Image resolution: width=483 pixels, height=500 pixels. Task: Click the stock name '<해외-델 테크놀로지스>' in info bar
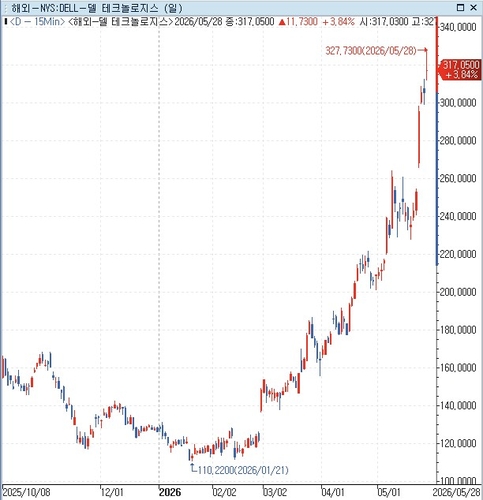coord(120,22)
